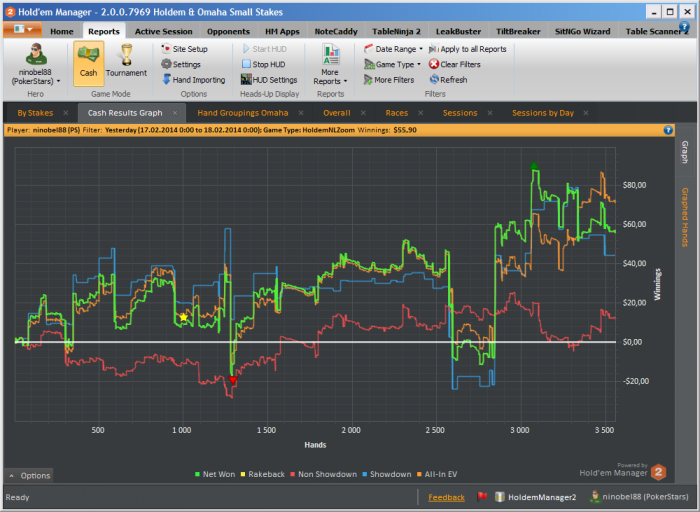The width and height of the screenshot is (700, 512).
Task: Click the Hold'em Manager title bar icon
Action: click(x=10, y=12)
